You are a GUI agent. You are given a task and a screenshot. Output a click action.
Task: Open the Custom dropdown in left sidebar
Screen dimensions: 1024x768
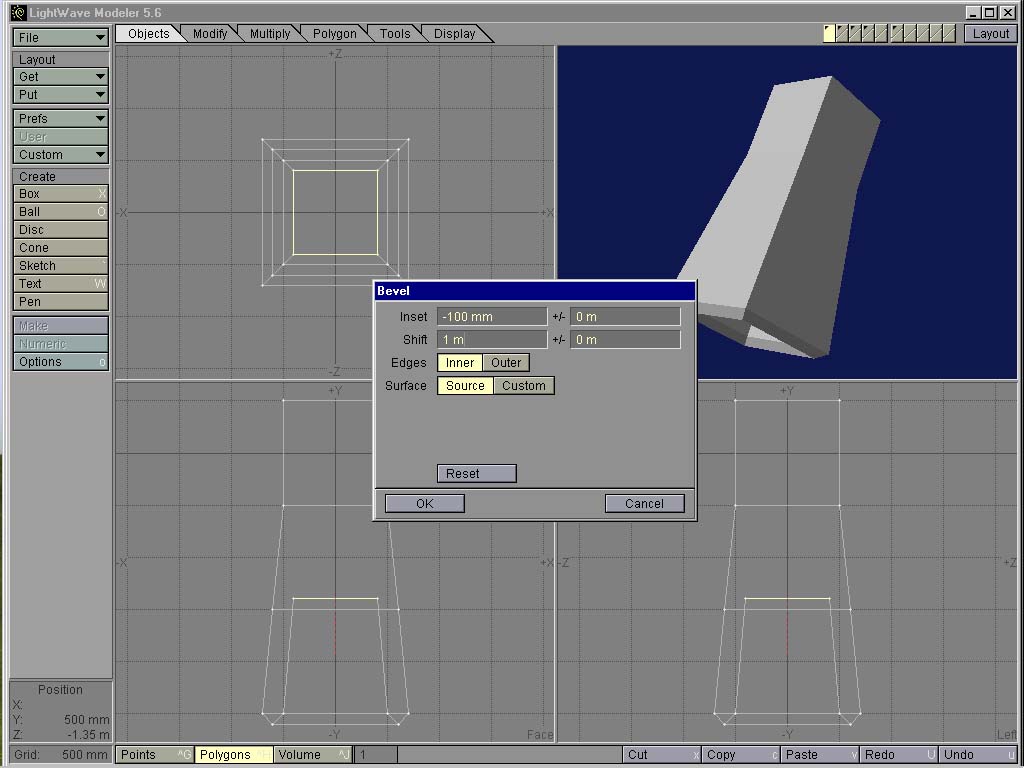coord(60,155)
